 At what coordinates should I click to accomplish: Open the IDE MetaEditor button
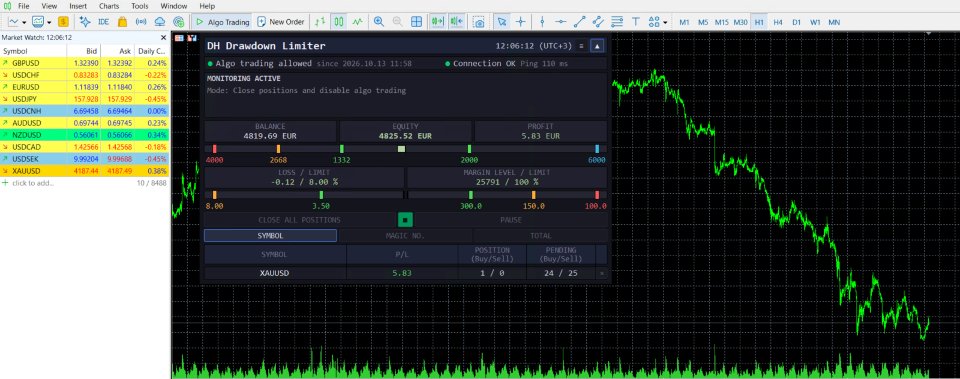pyautogui.click(x=103, y=22)
